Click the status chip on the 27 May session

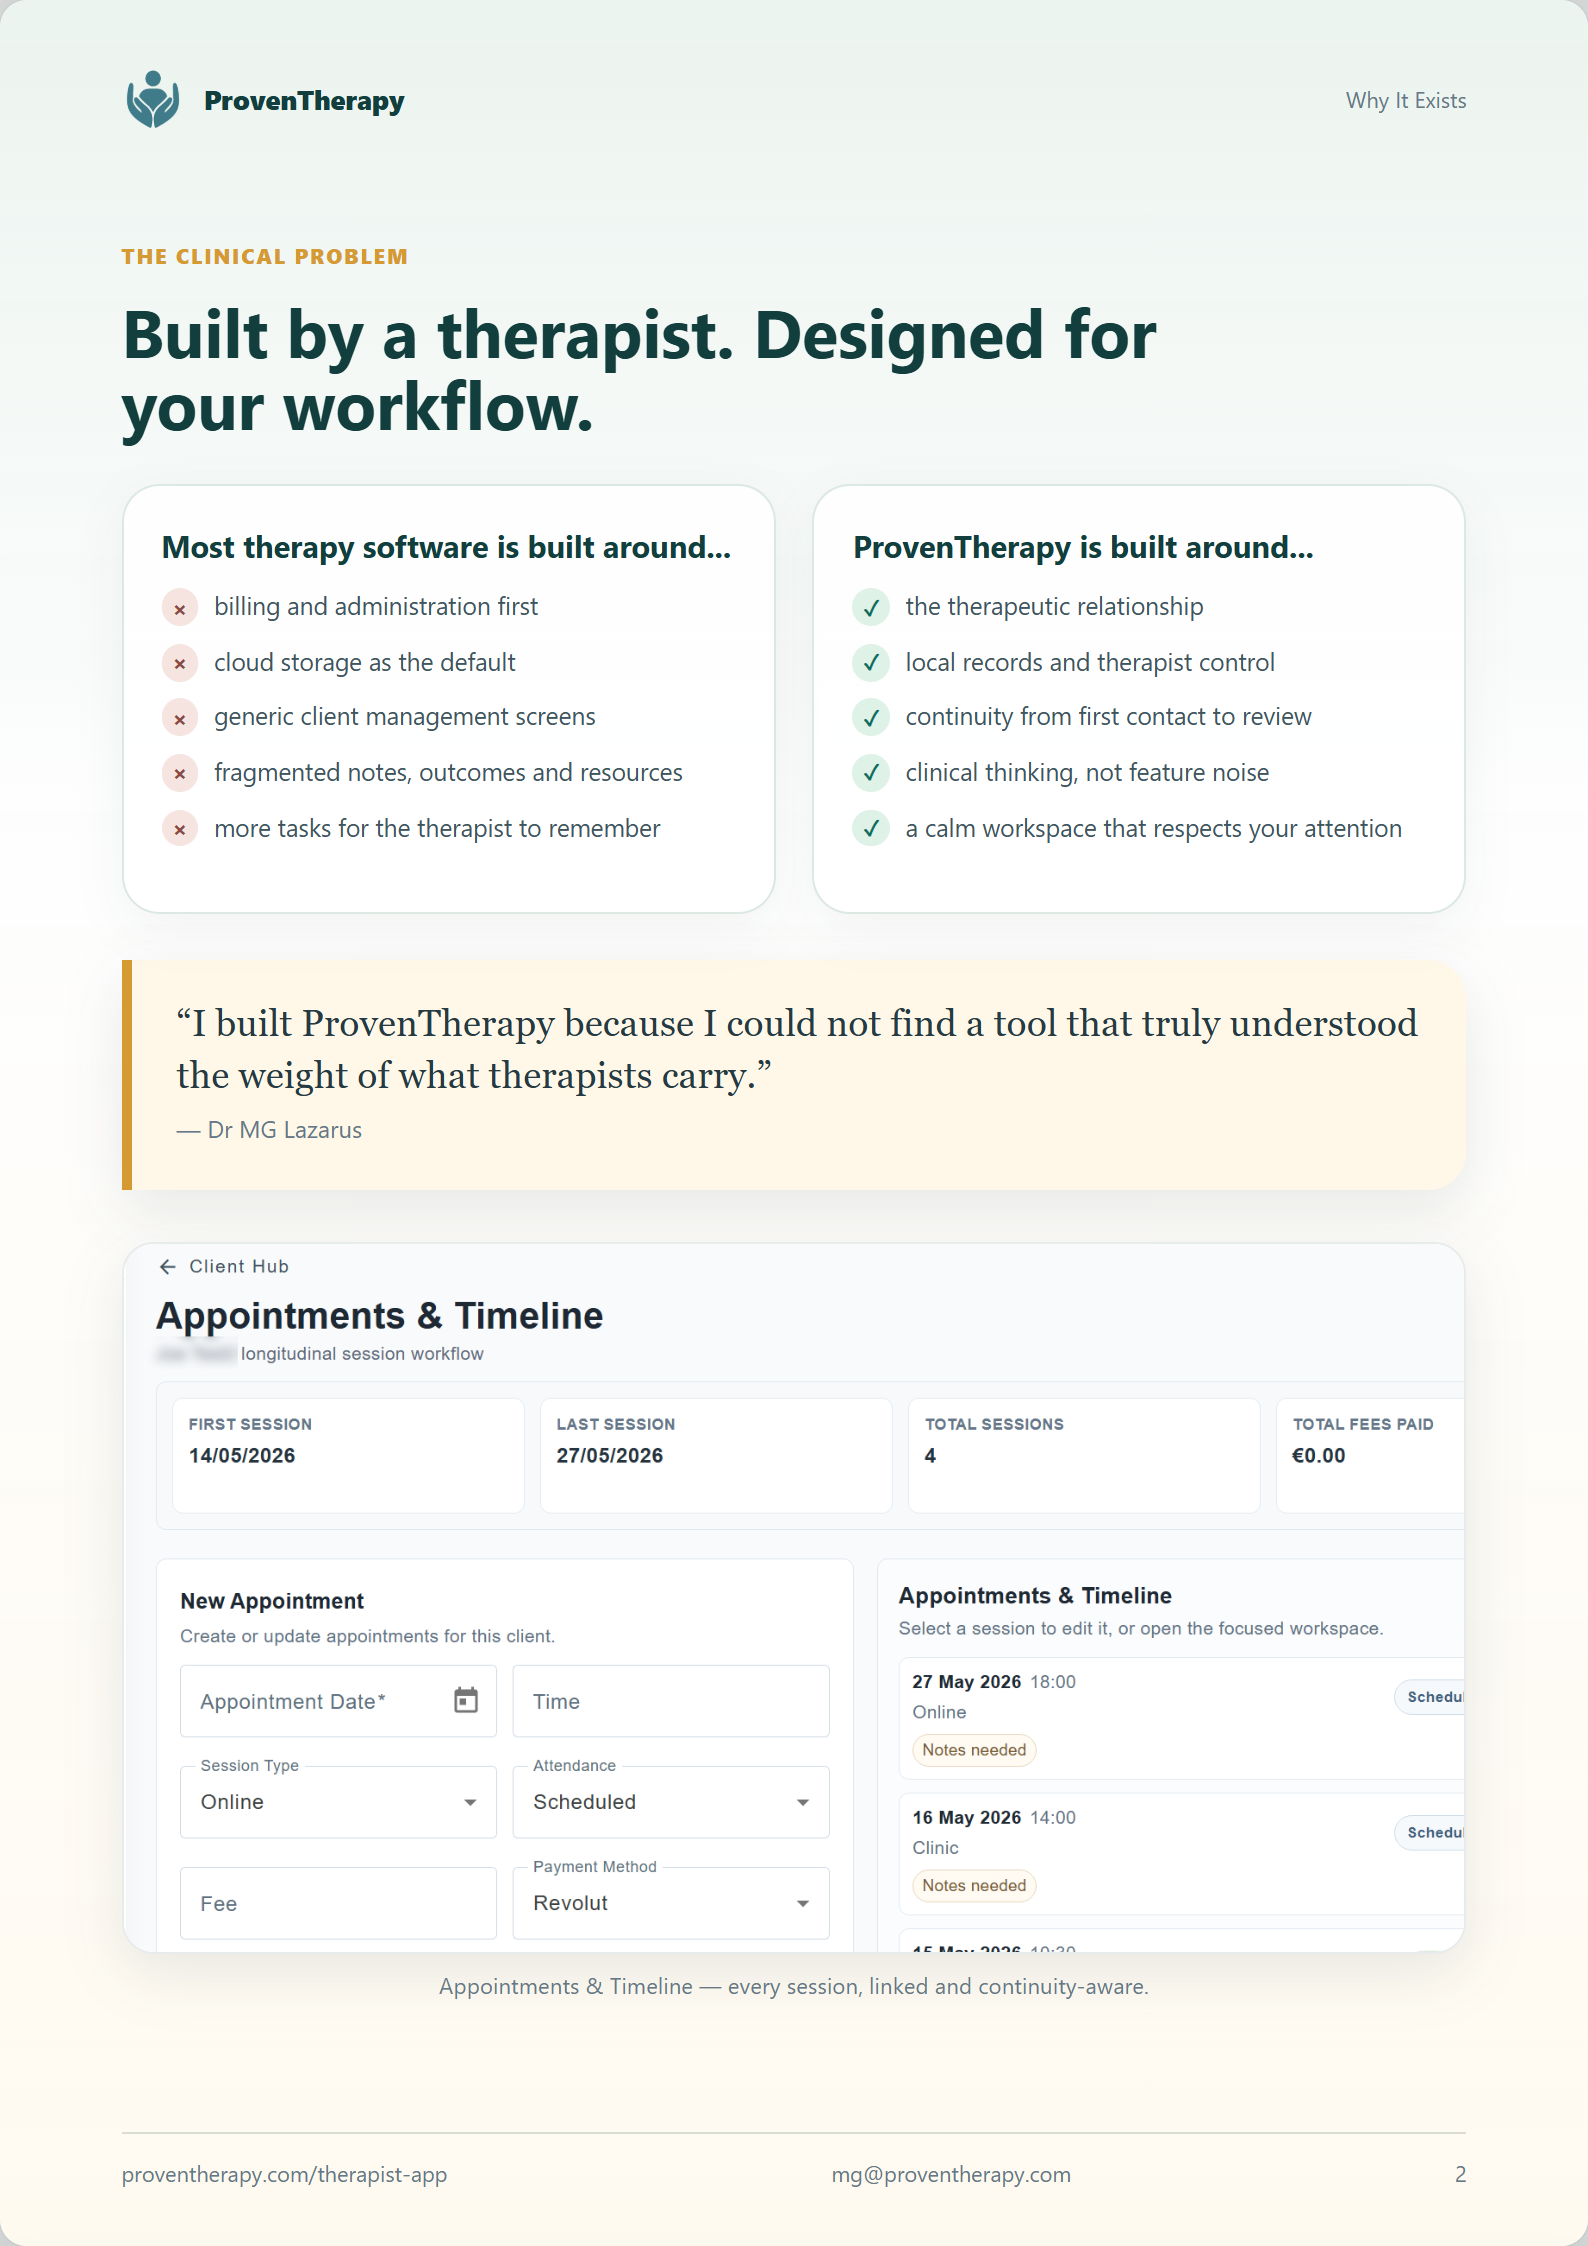(1430, 1697)
